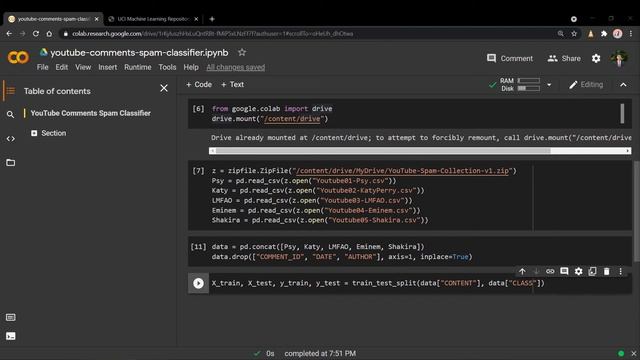640x360 pixels.
Task: Move the selected cell up
Action: 522,271
